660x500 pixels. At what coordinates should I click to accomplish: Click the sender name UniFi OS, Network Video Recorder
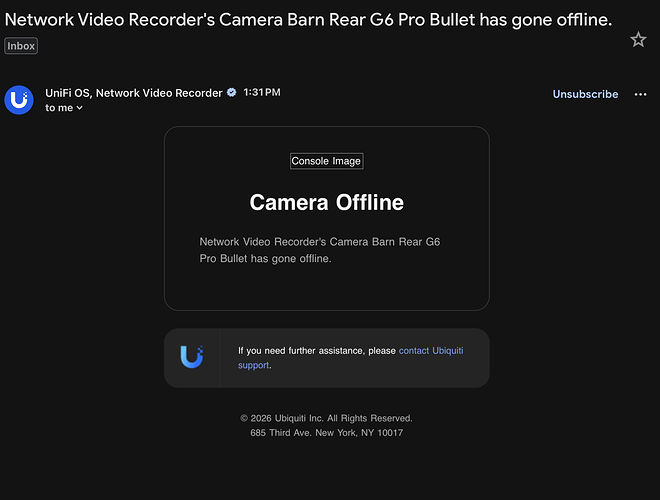(x=134, y=93)
